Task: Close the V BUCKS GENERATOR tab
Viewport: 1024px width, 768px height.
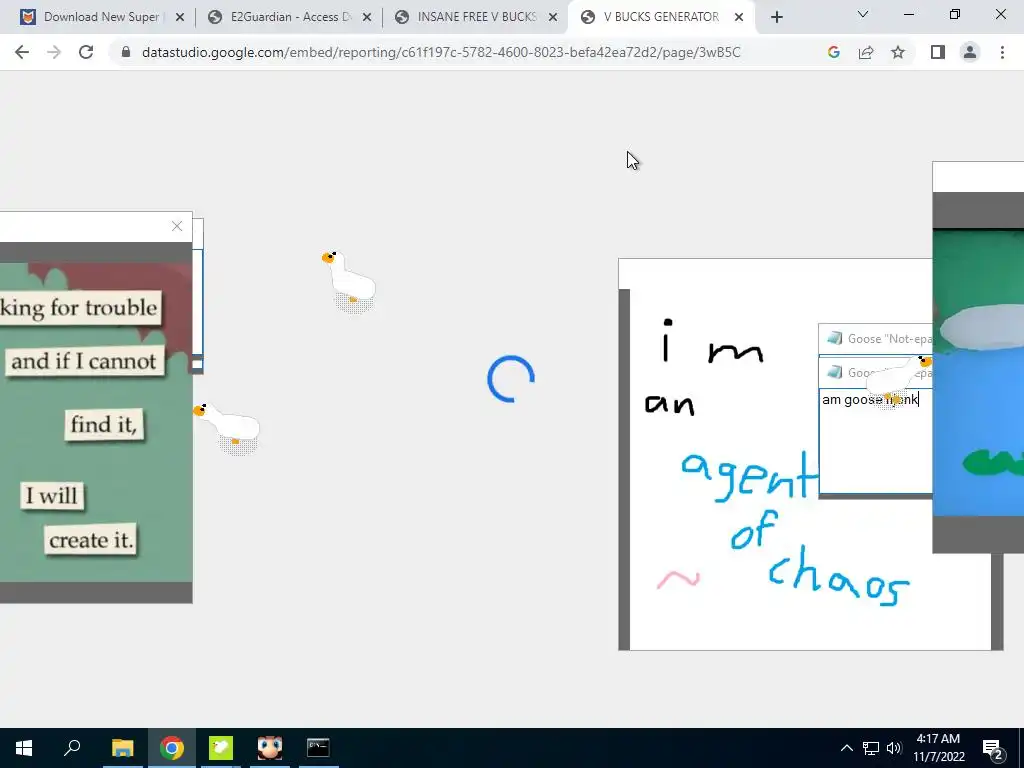Action: pyautogui.click(x=739, y=17)
